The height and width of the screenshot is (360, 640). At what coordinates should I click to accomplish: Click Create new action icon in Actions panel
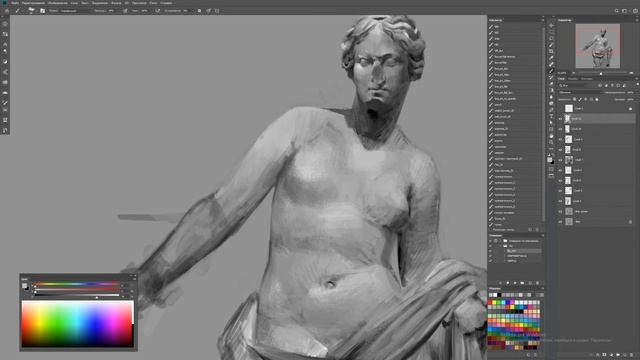(x=530, y=283)
